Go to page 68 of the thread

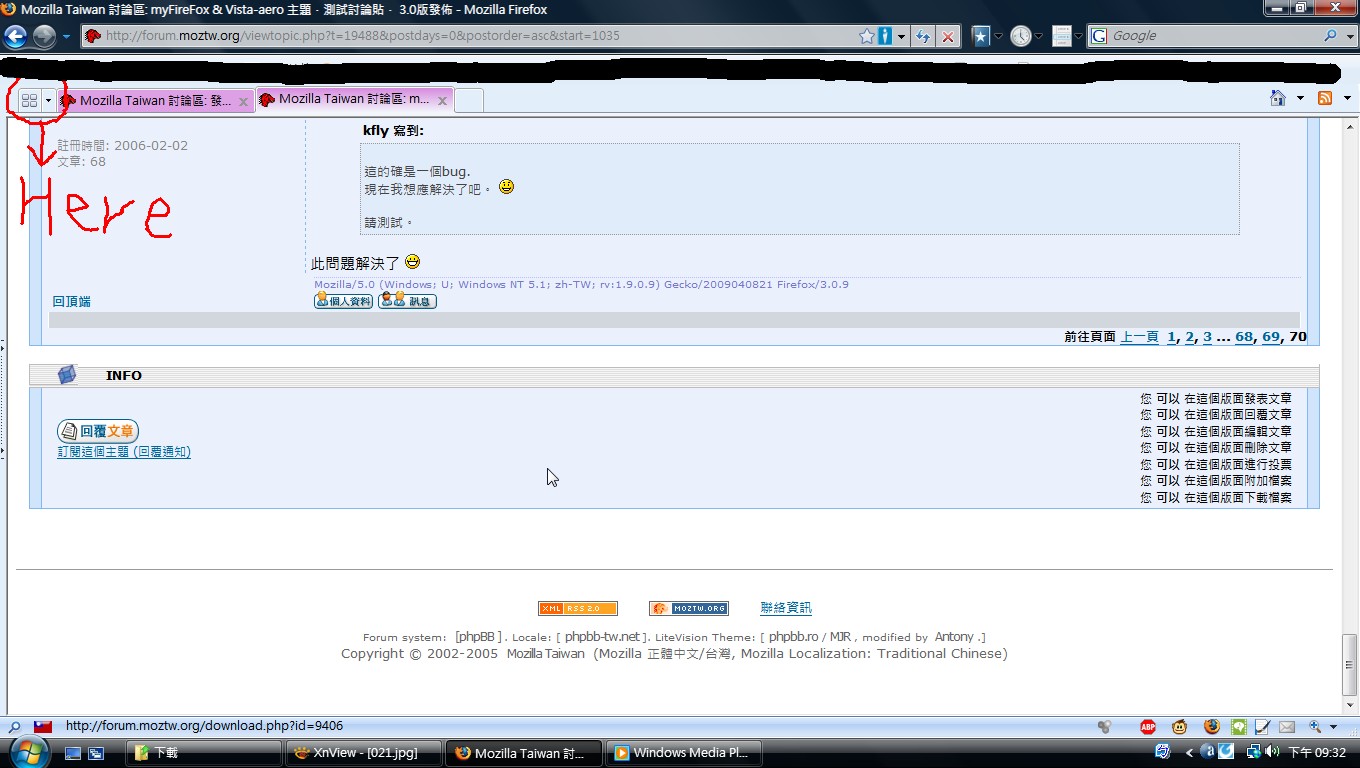pos(1244,337)
